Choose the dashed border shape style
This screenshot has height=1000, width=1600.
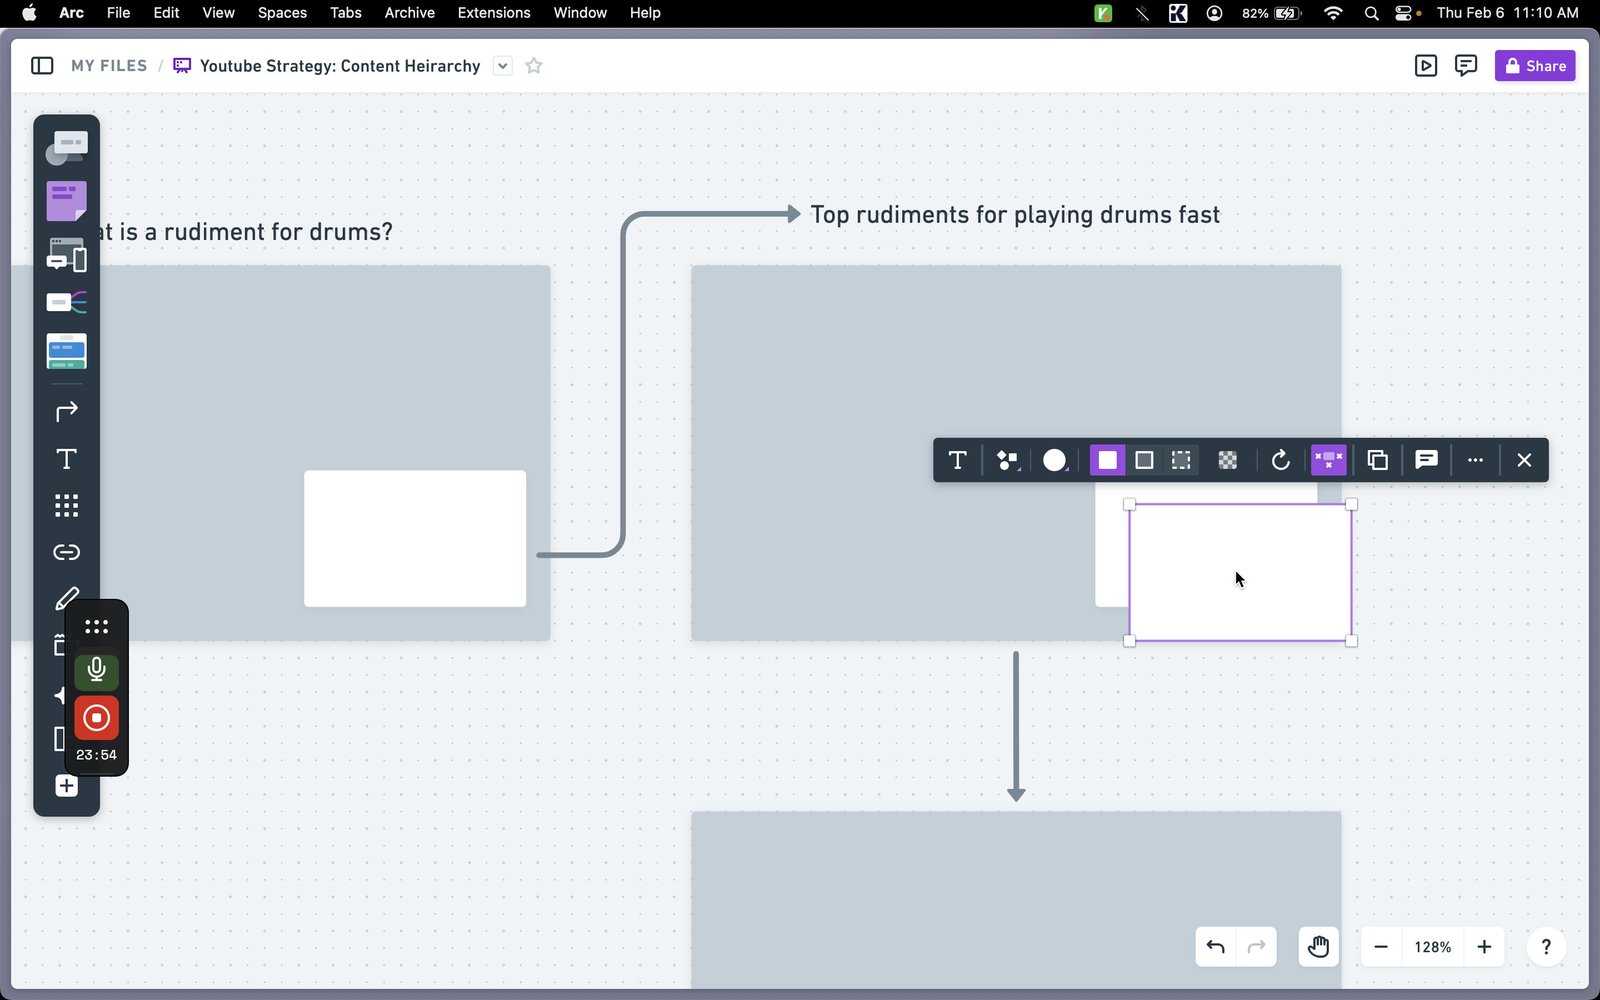click(x=1181, y=460)
